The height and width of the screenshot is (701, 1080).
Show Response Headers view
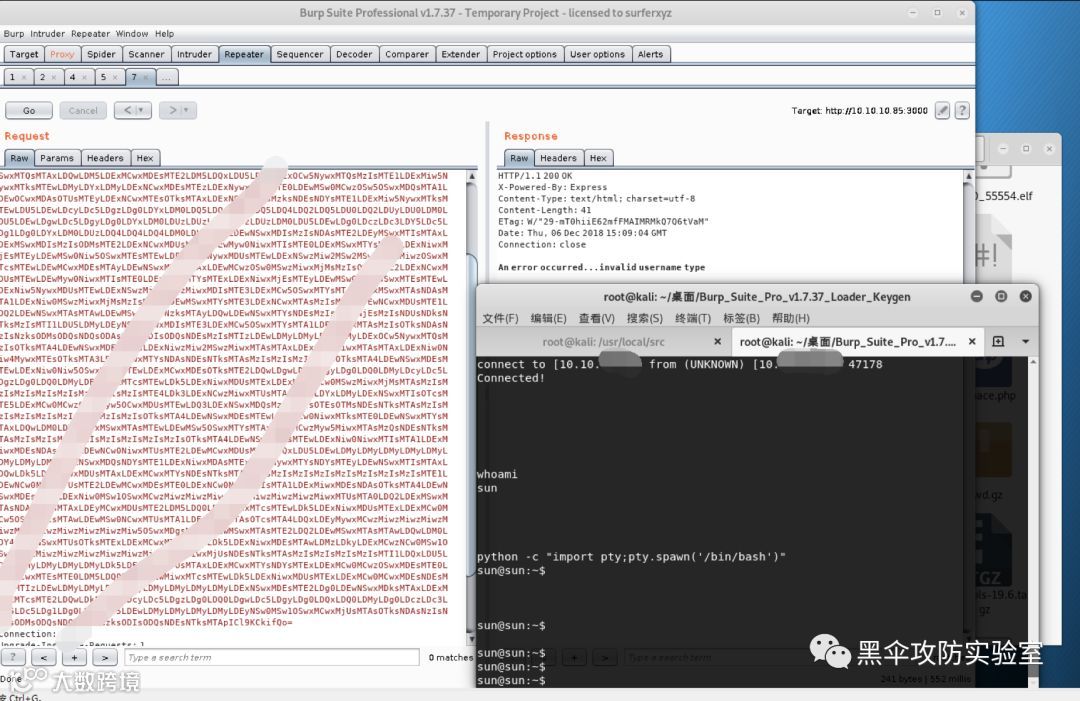[558, 158]
